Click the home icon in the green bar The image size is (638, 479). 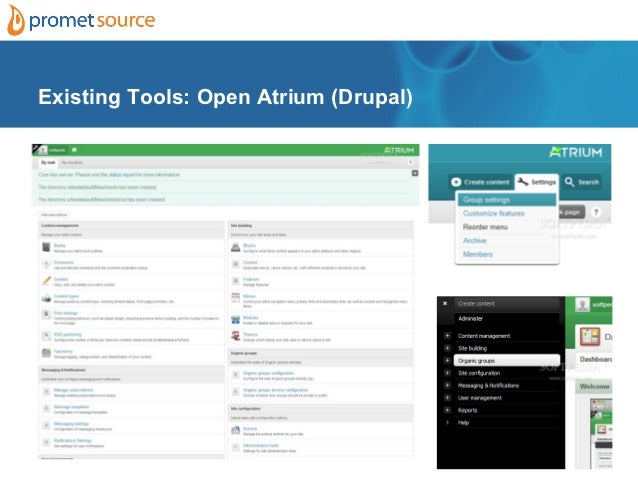tap(74, 150)
